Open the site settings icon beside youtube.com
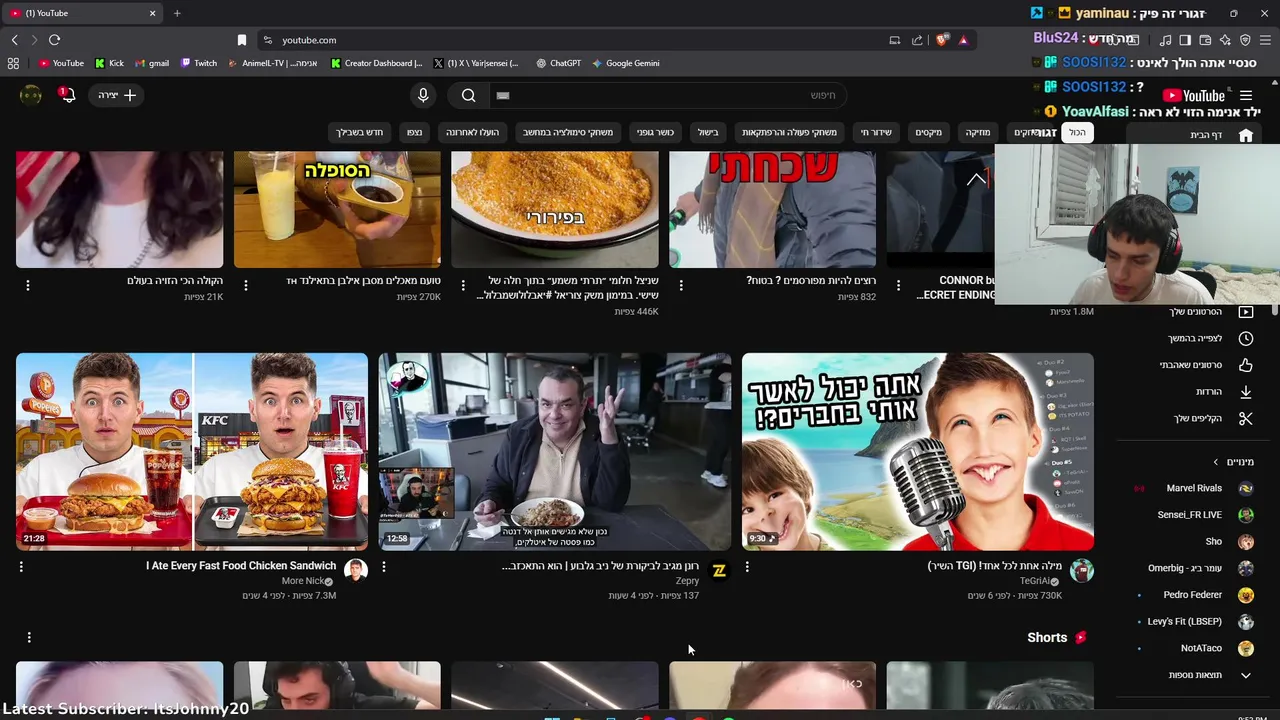The width and height of the screenshot is (1280, 720). coord(267,40)
